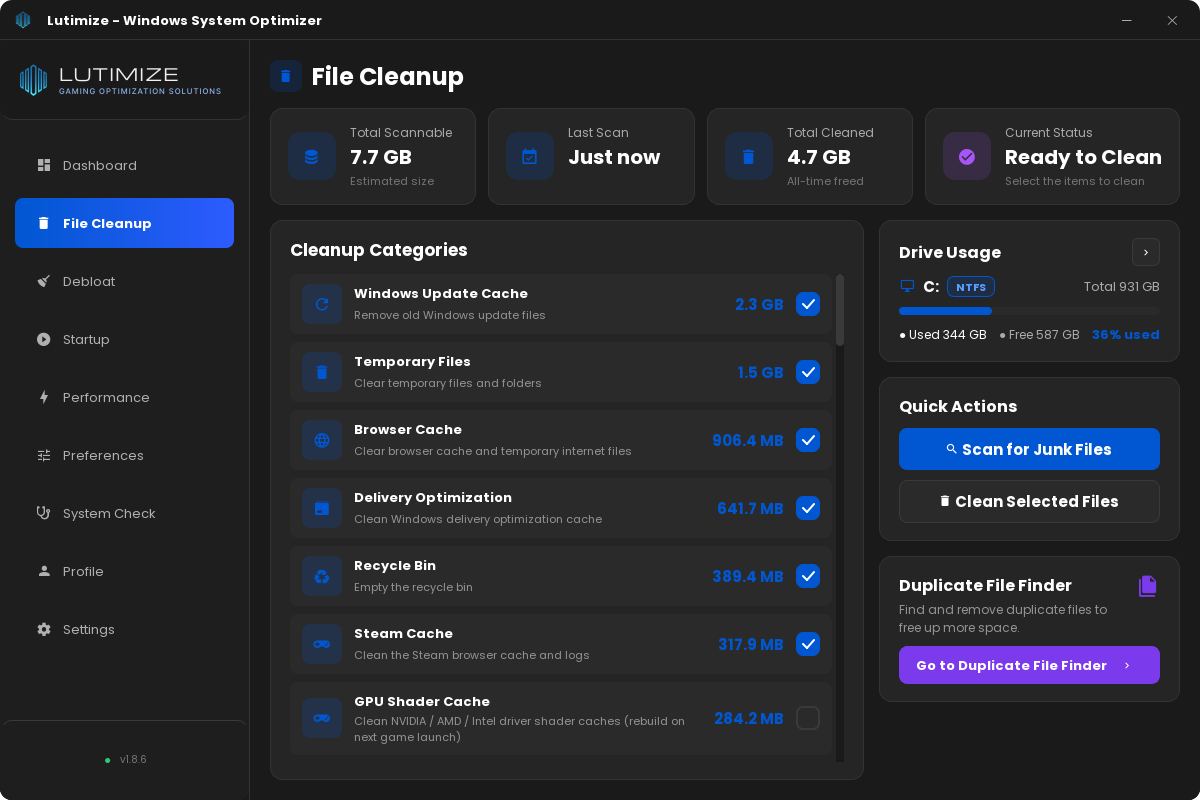Viewport: 1200px width, 800px height.
Task: Click the v1.8.6 version label
Action: (133, 759)
